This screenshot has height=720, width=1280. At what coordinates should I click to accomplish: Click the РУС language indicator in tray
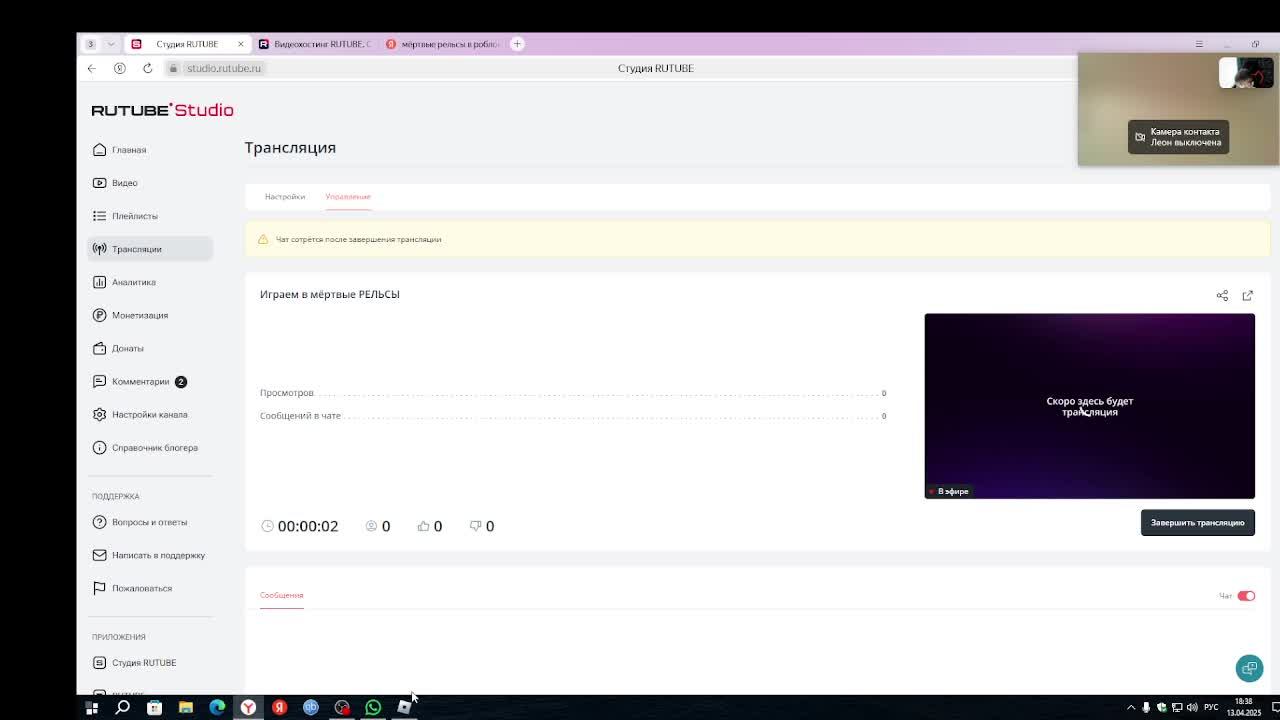(x=1211, y=707)
